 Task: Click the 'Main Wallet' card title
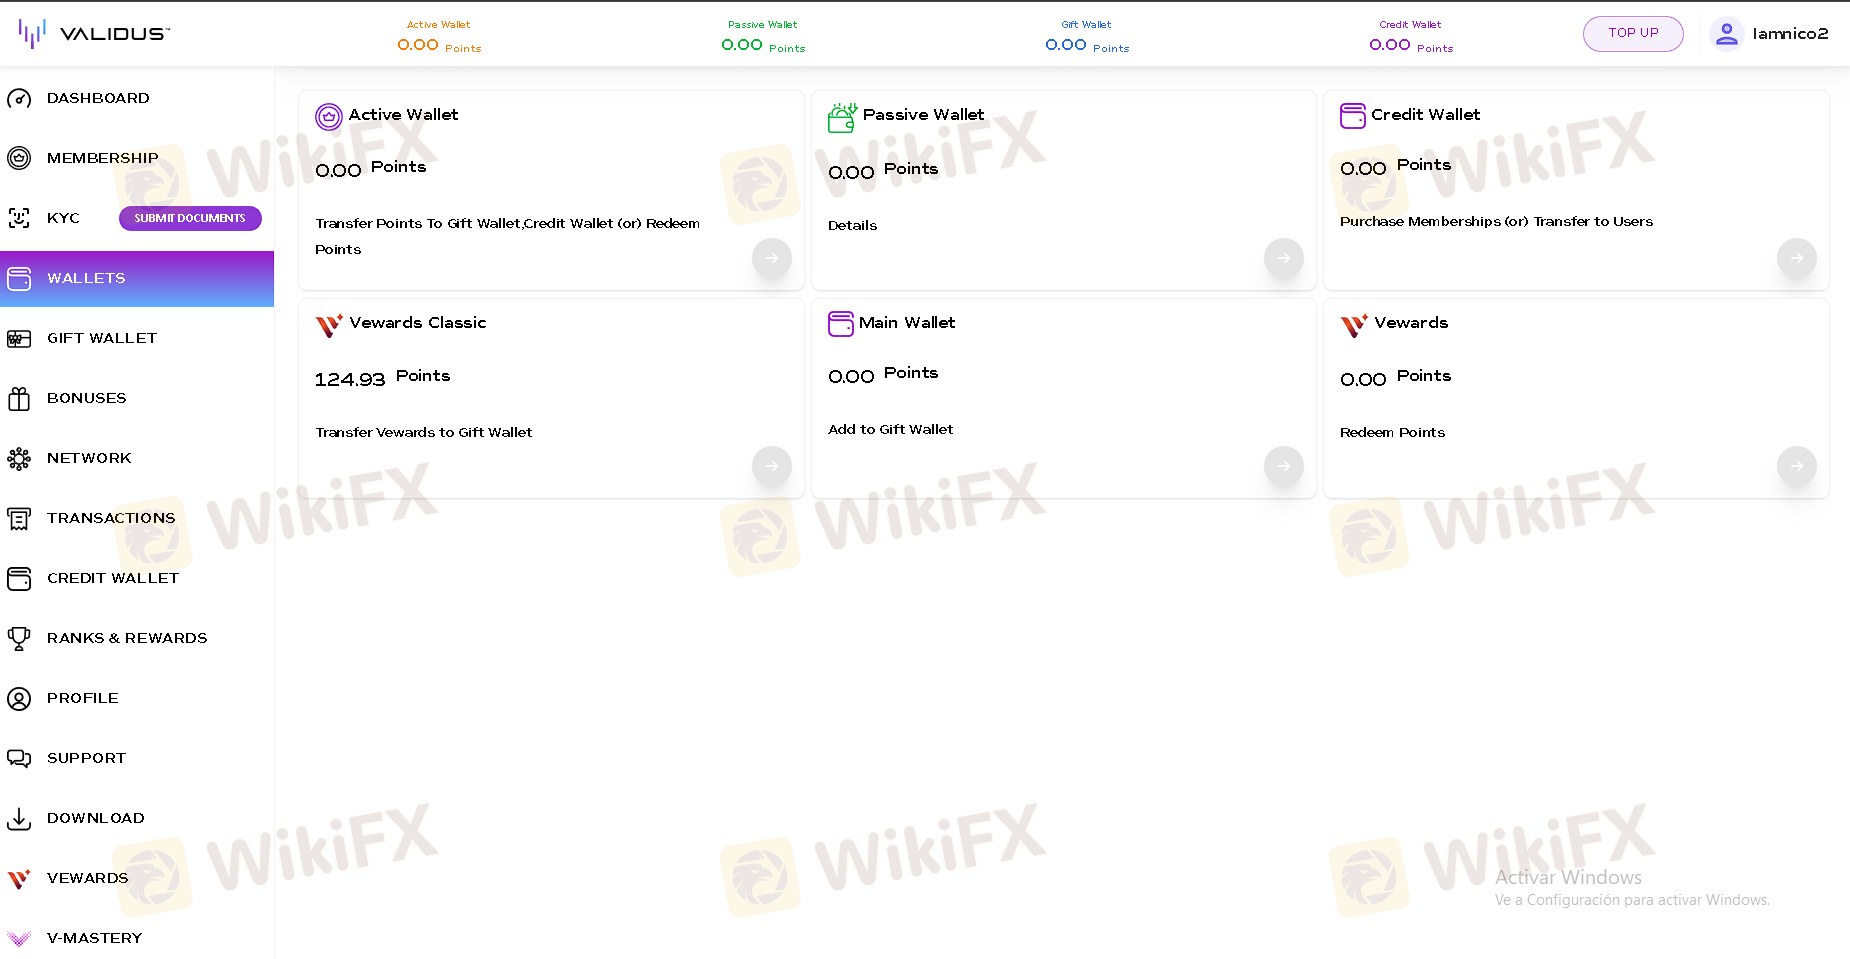(907, 322)
